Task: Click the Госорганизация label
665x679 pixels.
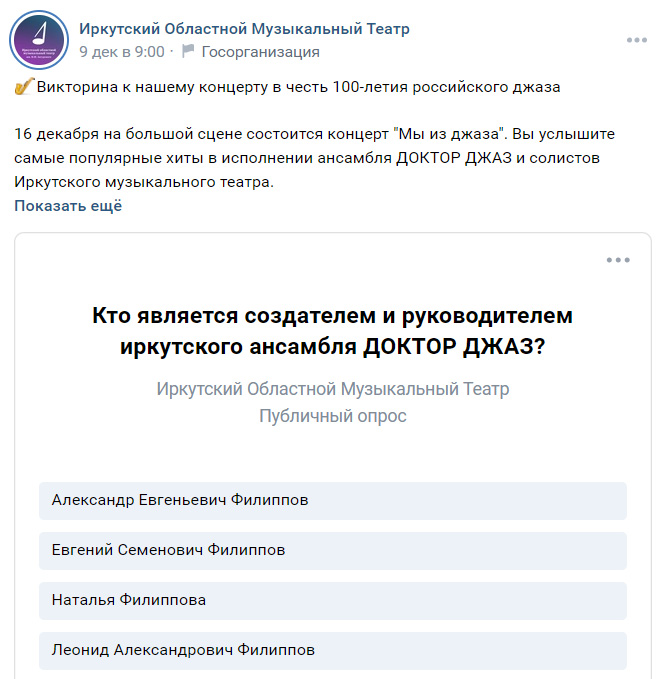Action: [261, 52]
